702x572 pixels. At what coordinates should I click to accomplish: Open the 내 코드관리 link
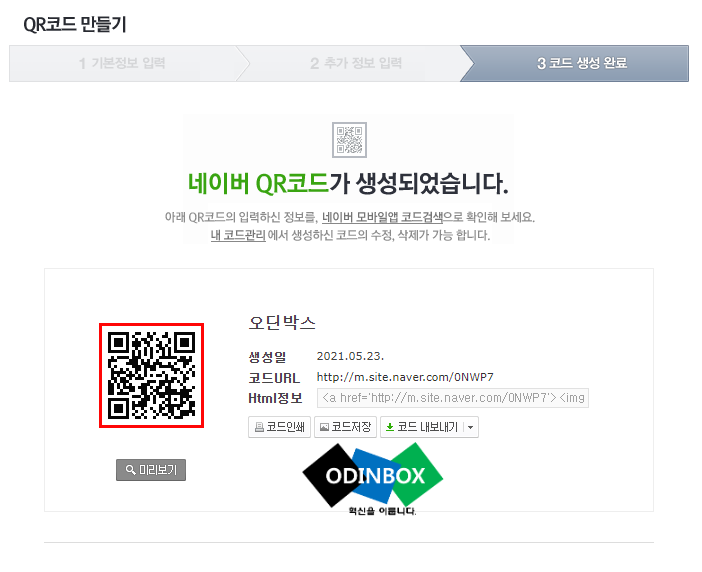238,235
